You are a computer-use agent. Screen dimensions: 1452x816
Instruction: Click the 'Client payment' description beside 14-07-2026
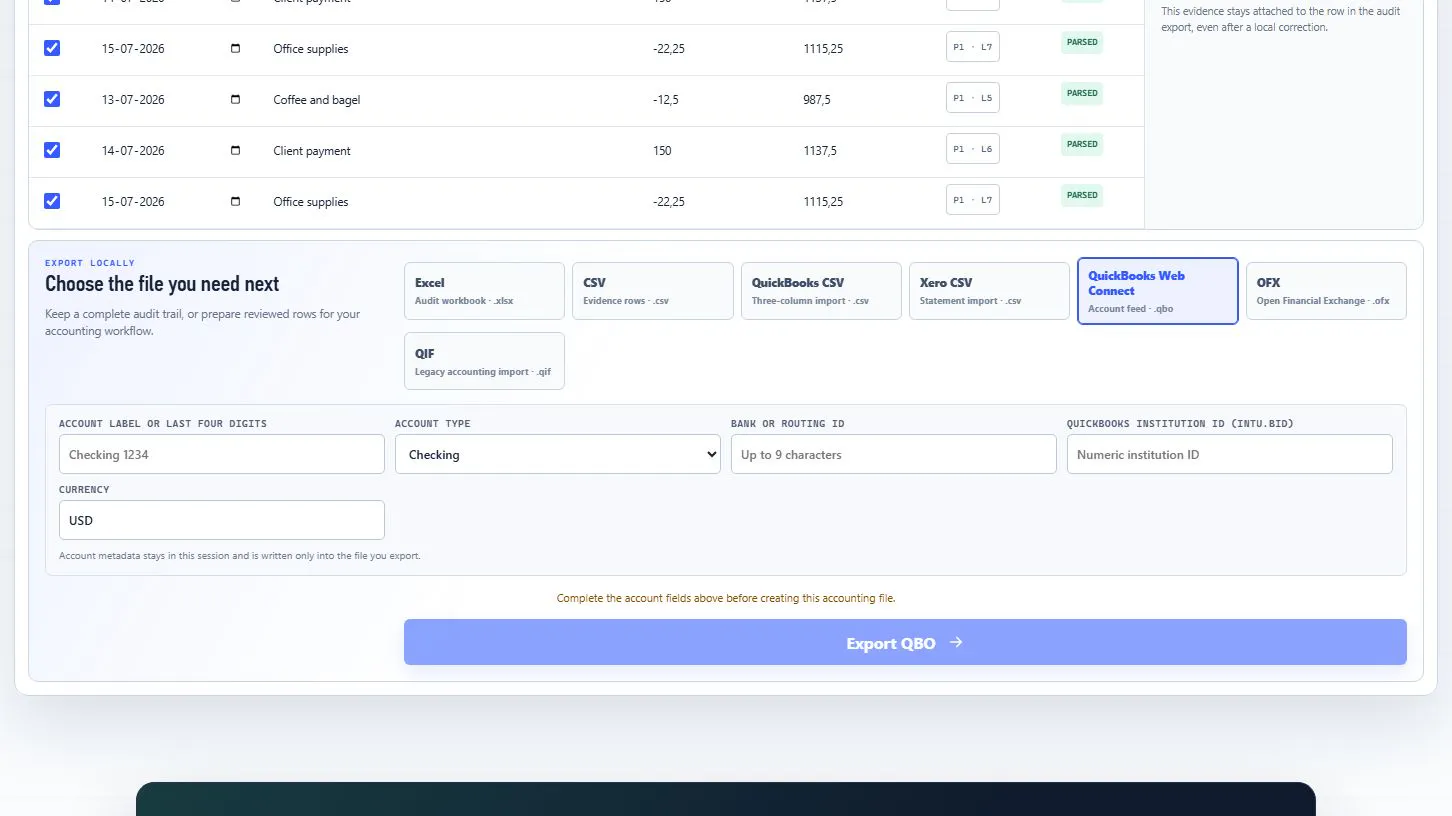312,151
